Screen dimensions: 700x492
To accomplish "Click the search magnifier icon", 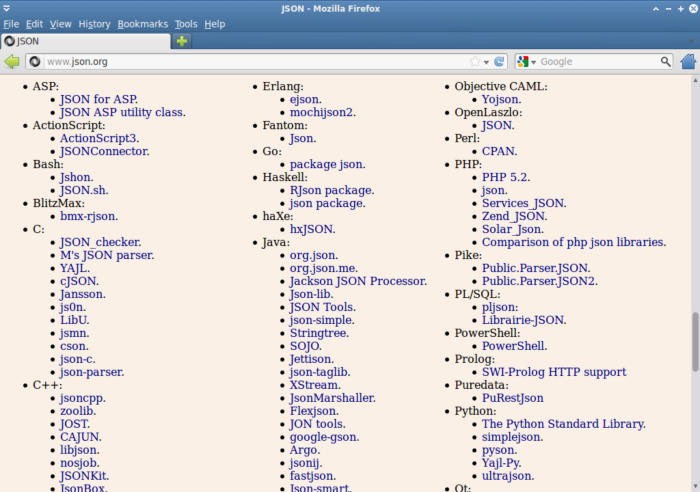I will tap(665, 62).
